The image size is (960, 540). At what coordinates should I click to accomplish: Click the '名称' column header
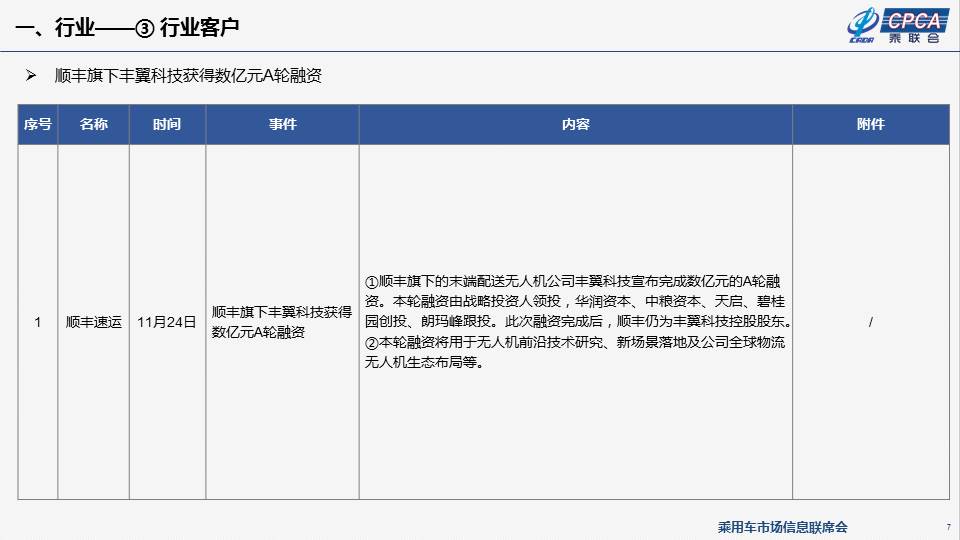94,124
